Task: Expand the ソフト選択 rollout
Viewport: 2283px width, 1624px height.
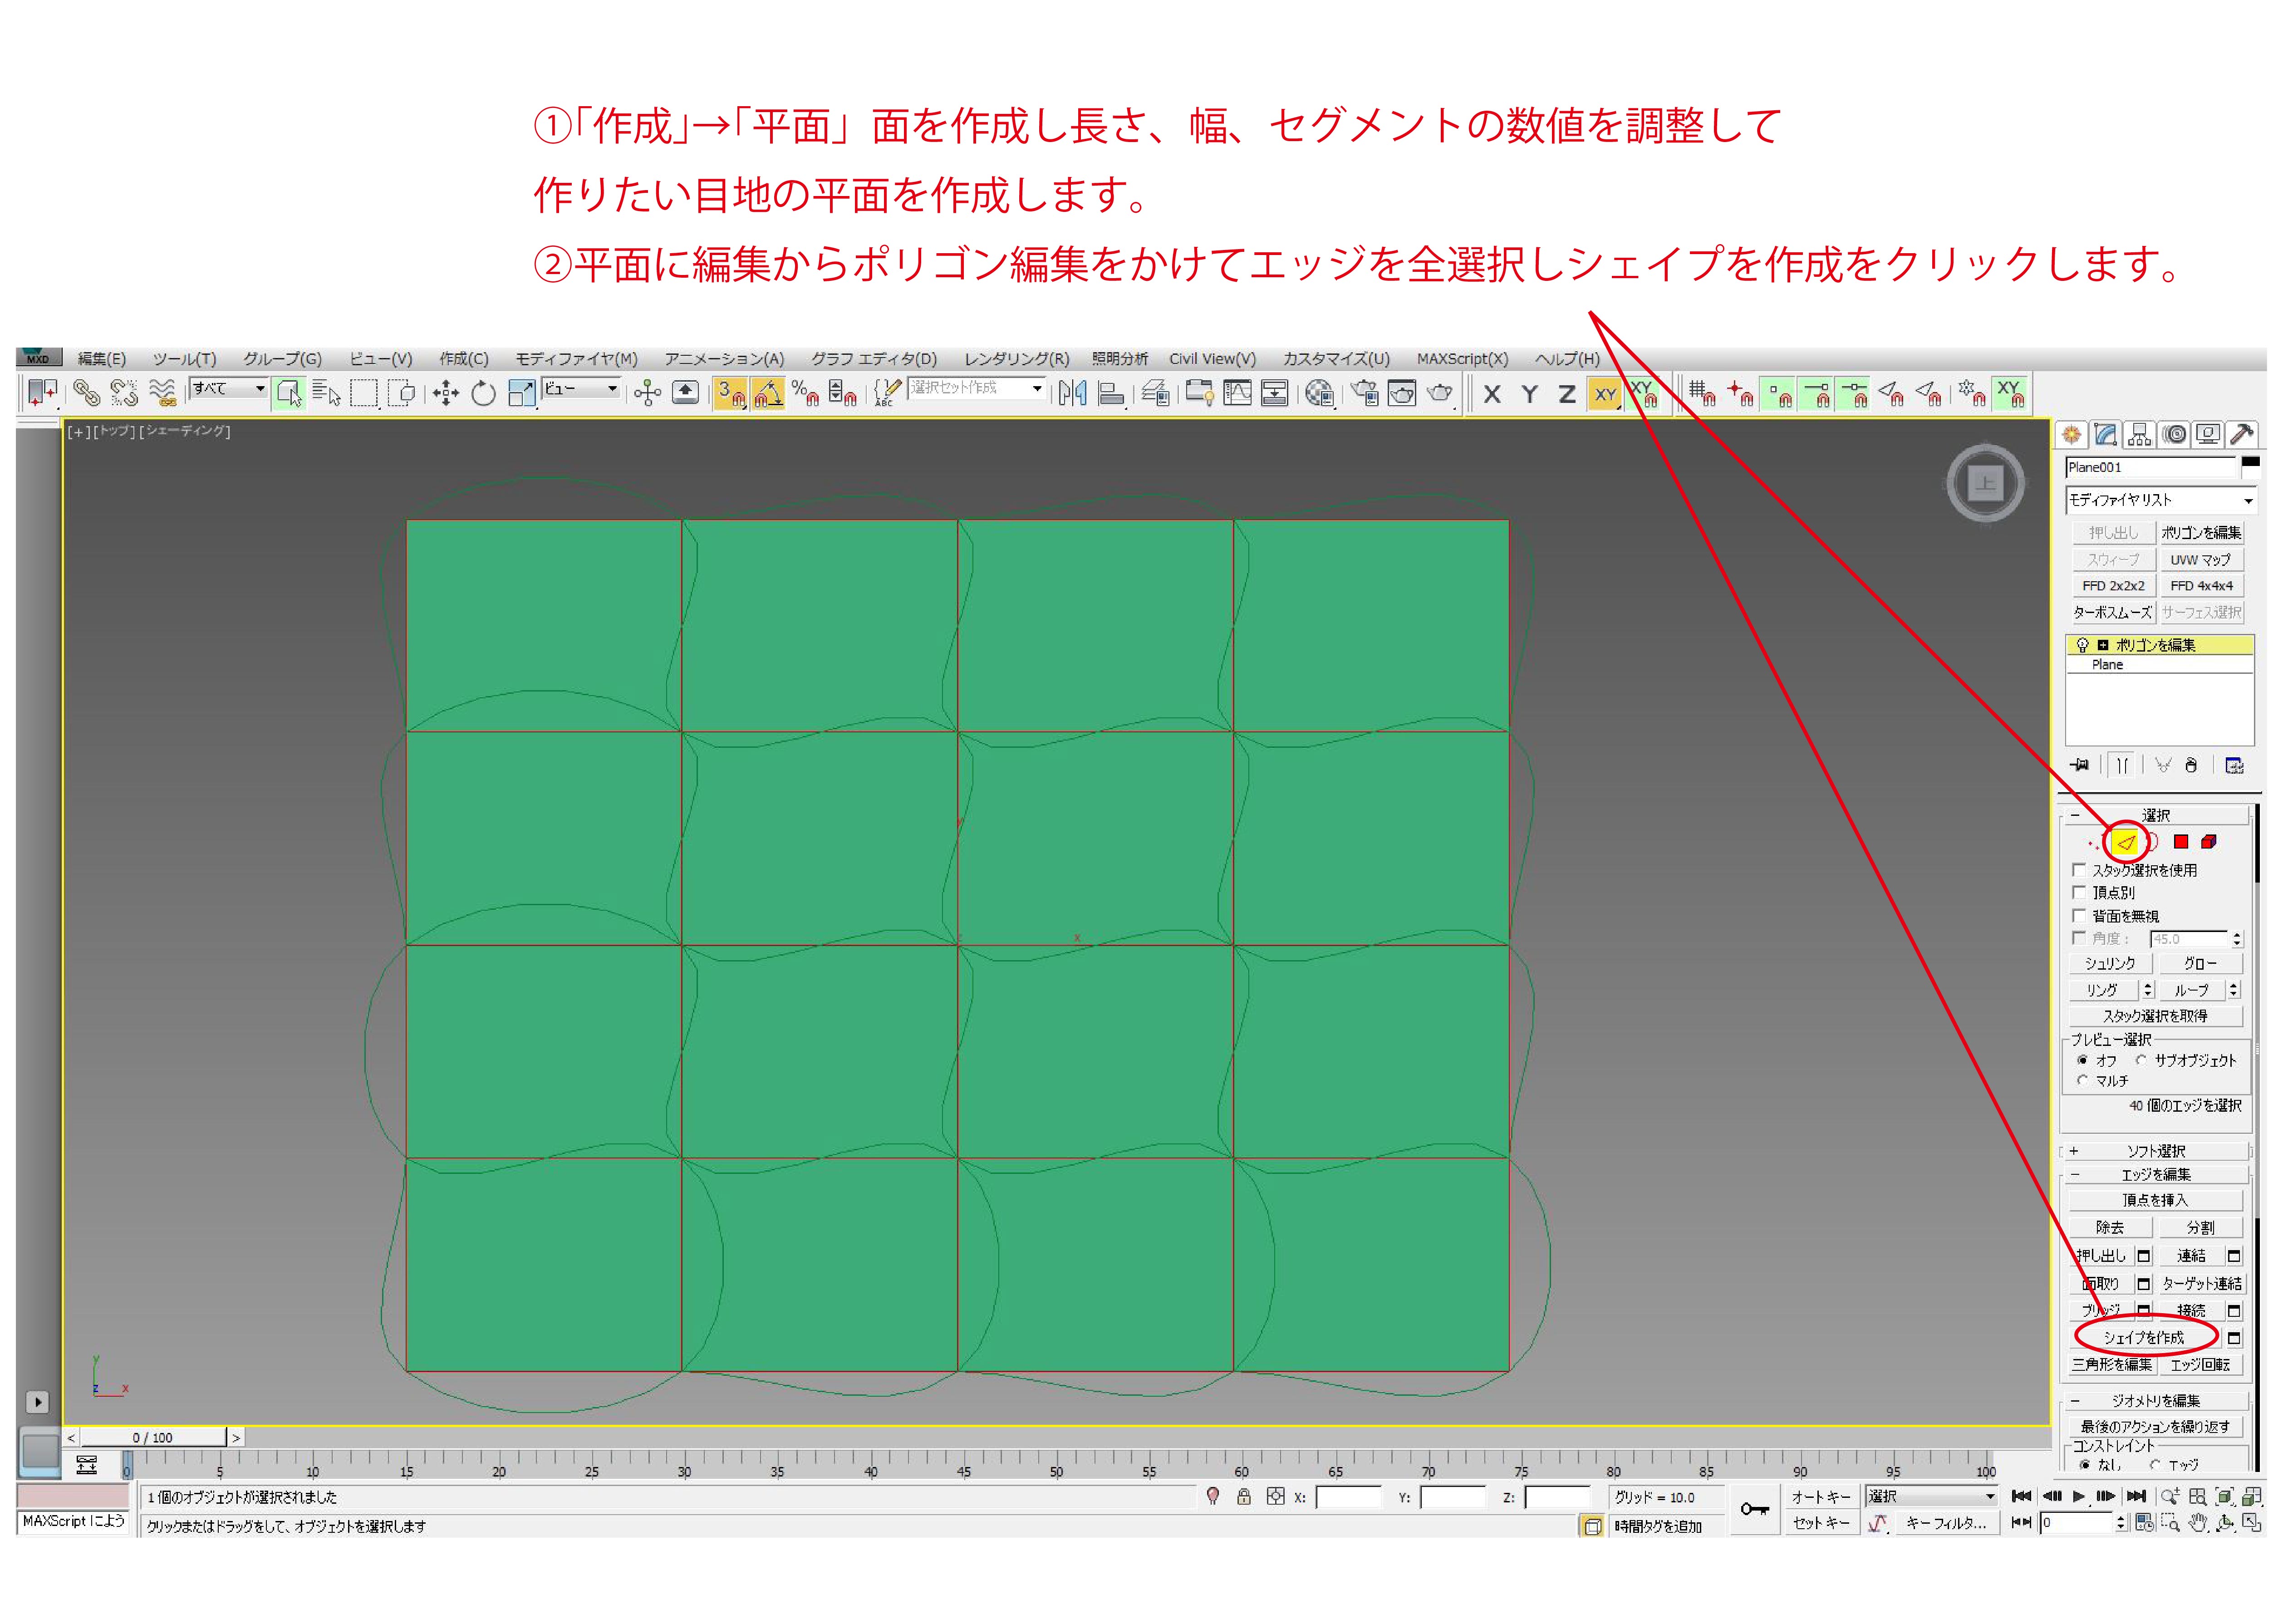Action: (x=2155, y=1151)
